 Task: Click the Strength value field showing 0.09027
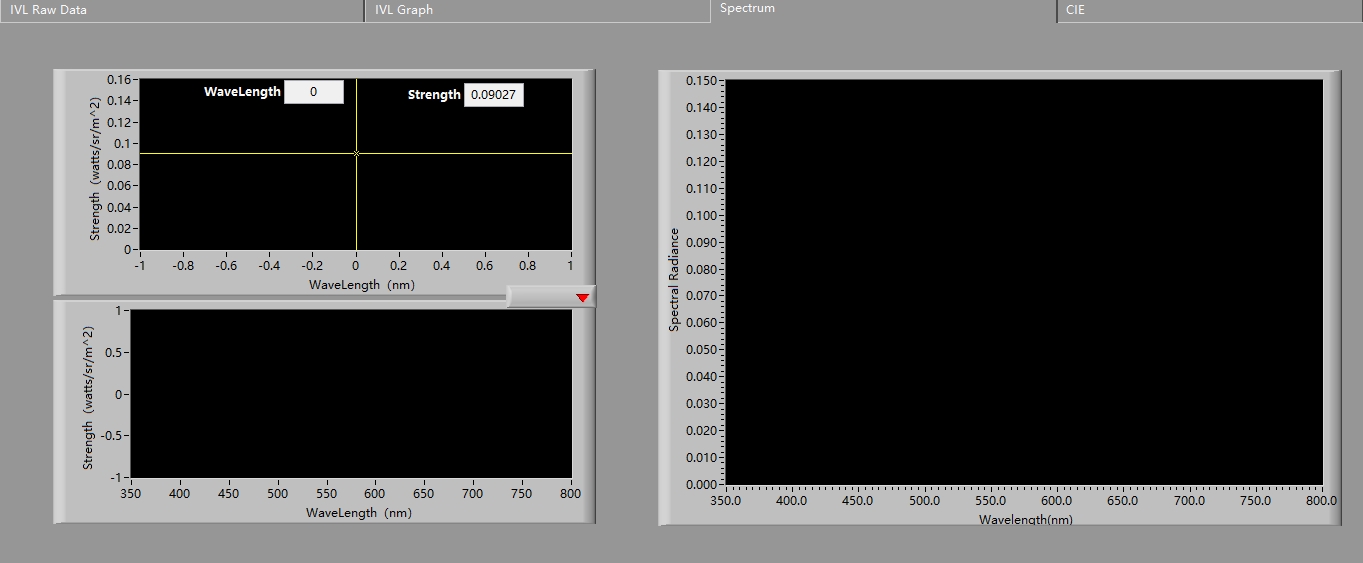(x=493, y=95)
